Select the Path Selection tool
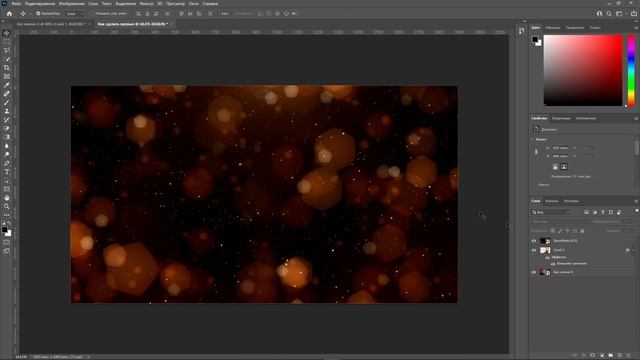The width and height of the screenshot is (640, 360). pyautogui.click(x=7, y=180)
